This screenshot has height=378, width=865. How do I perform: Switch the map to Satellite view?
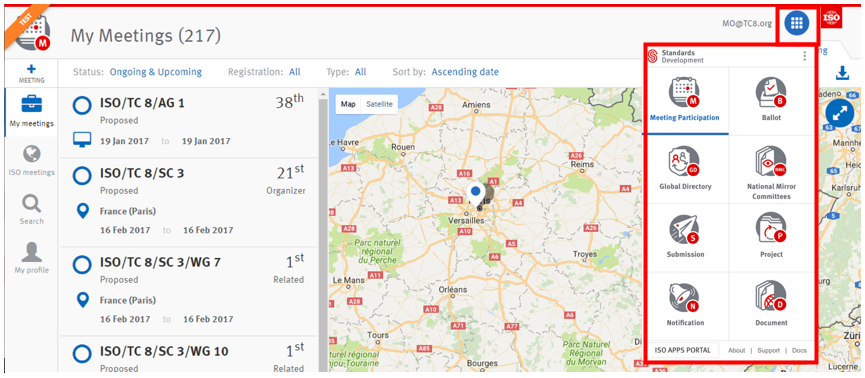pyautogui.click(x=379, y=104)
